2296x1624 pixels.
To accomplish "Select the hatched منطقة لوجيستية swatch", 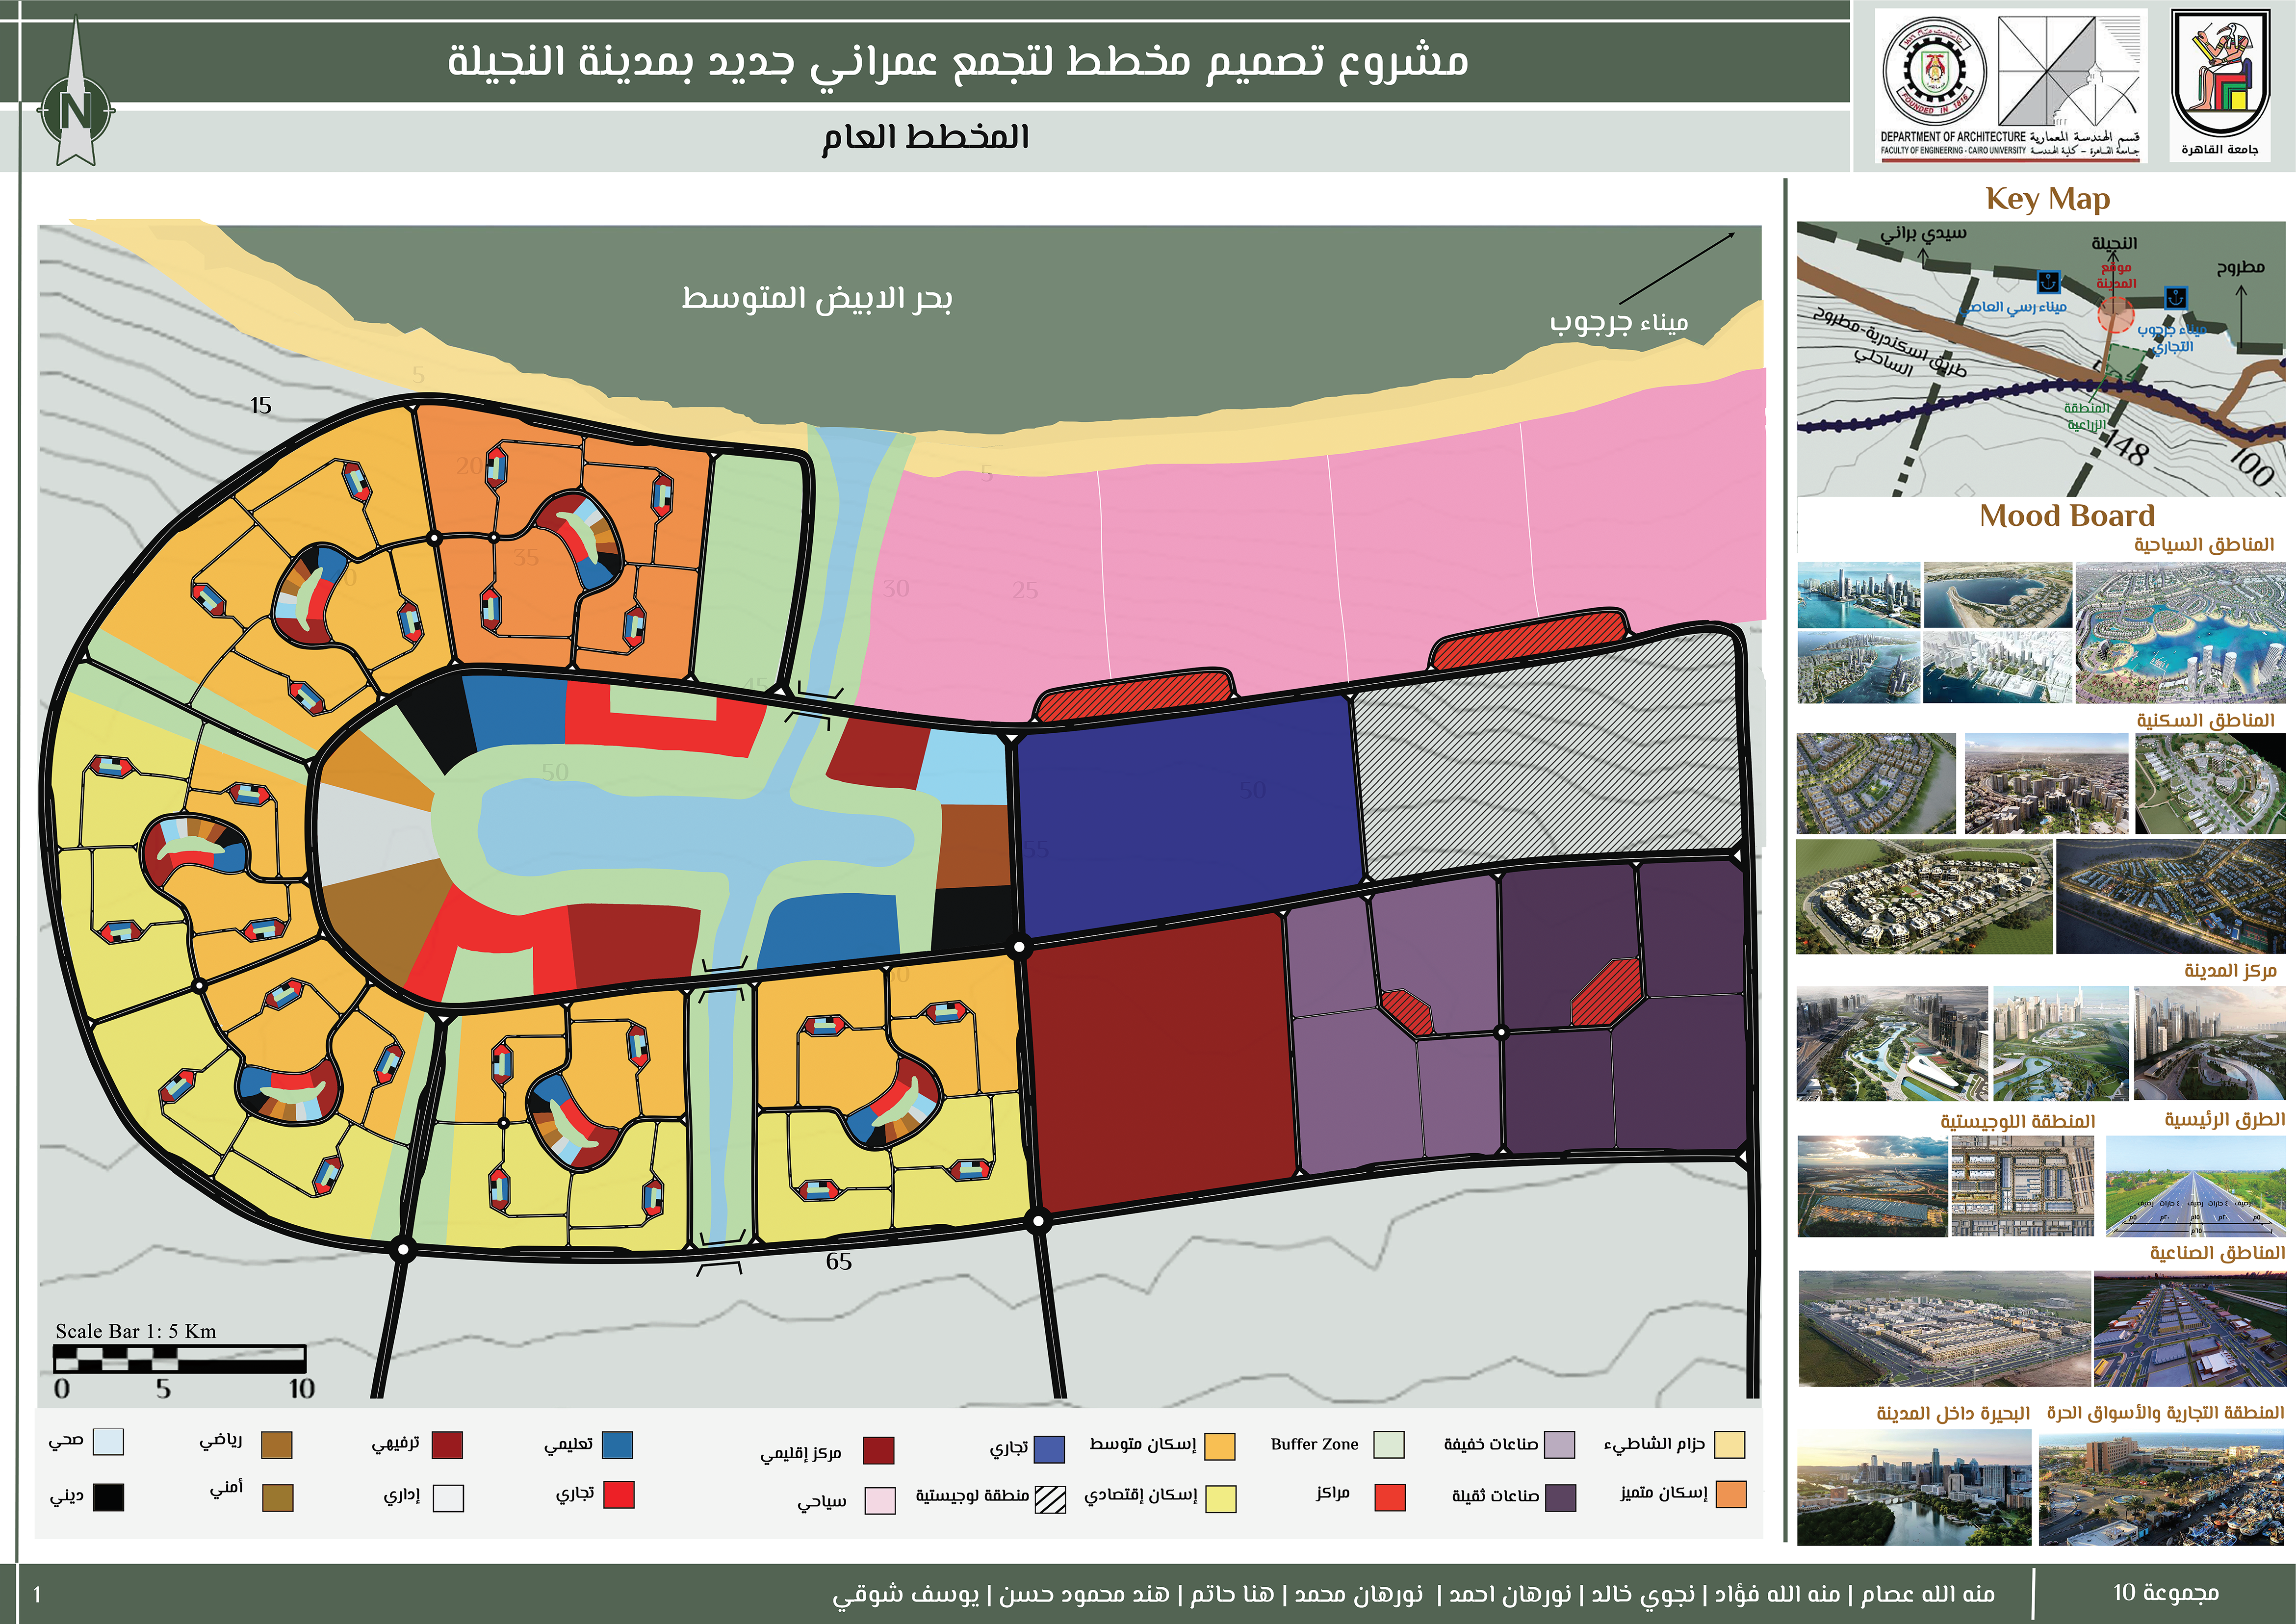I will 1050,1499.
